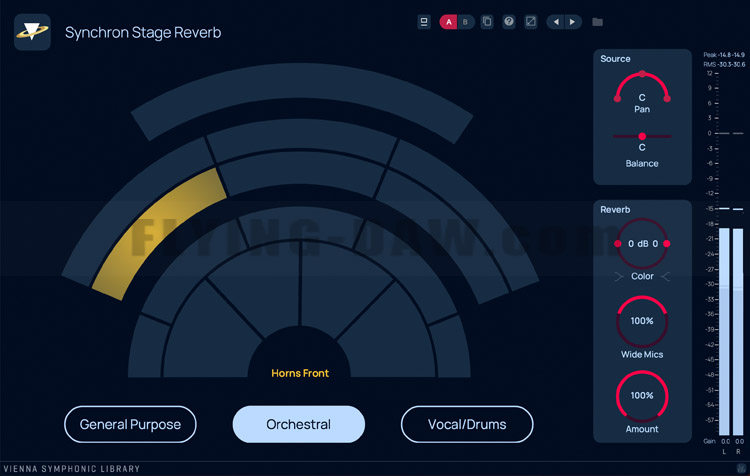Switch to the A comparison slot
This screenshot has height=476, width=750.
tap(449, 21)
